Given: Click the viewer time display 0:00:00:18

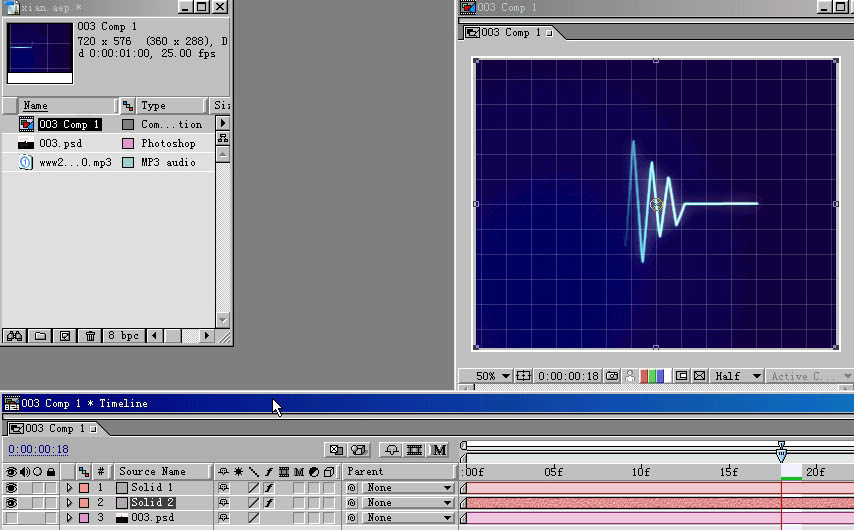Looking at the screenshot, I should tap(568, 376).
